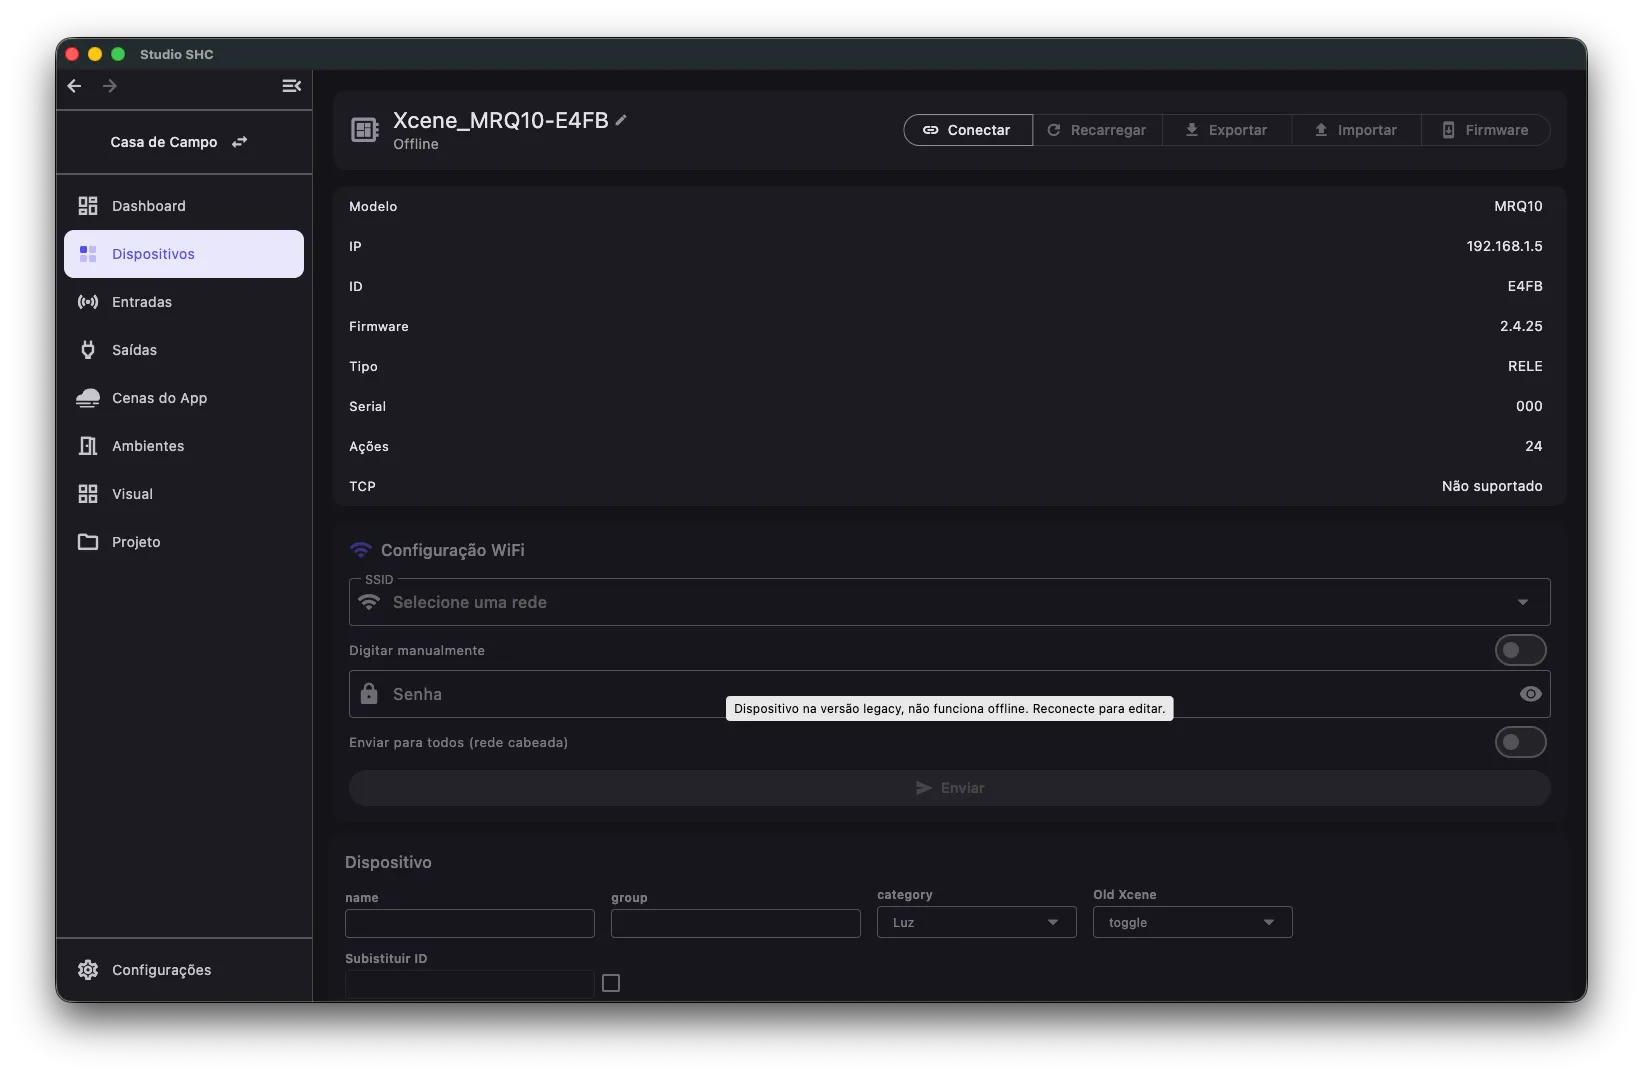Click the lock icon in Senha field
This screenshot has height=1076, width=1643.
(x=369, y=694)
